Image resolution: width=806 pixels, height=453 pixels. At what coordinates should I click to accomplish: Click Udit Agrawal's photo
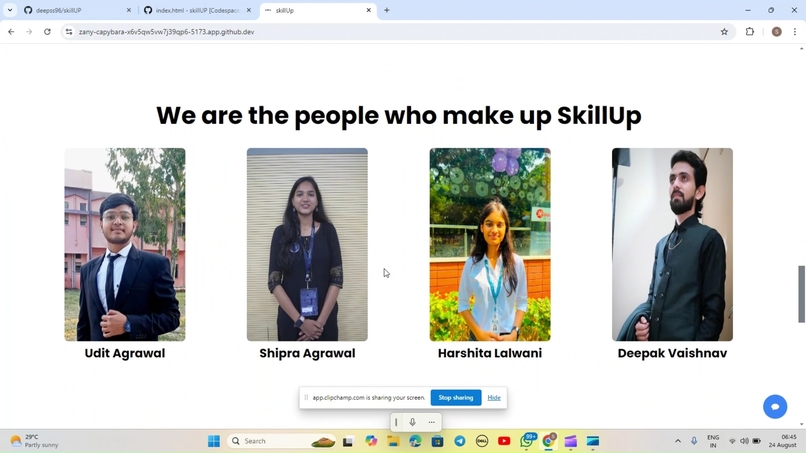point(125,244)
